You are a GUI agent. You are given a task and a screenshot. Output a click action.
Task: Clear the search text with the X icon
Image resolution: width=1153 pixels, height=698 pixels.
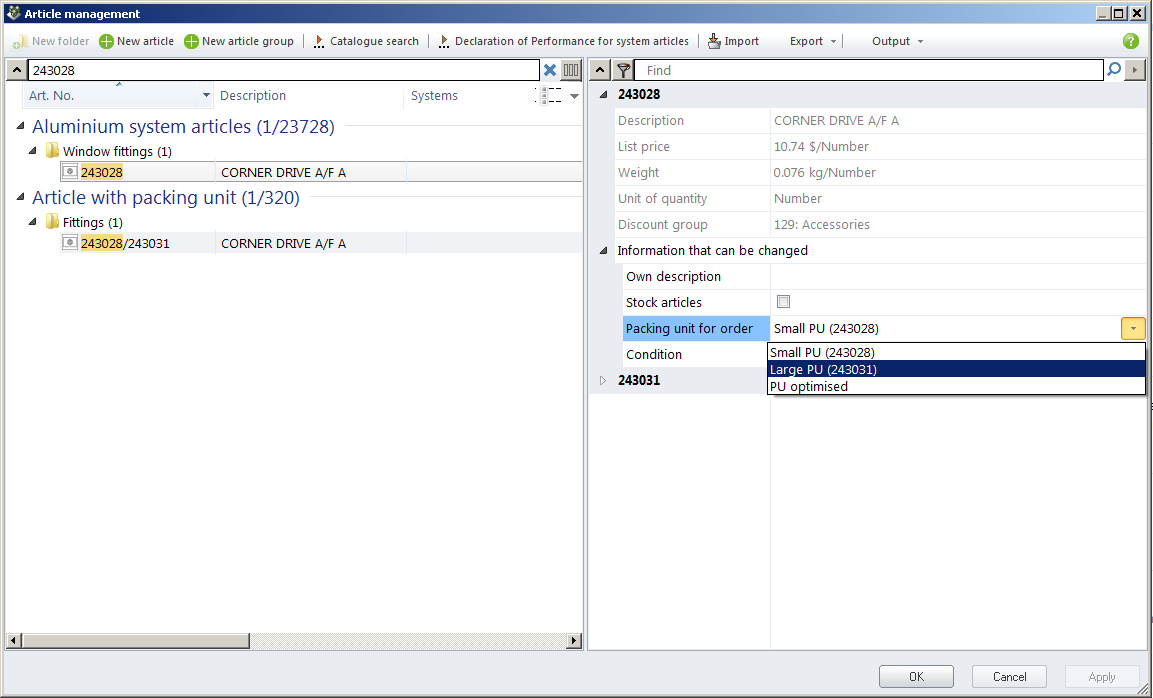[549, 70]
